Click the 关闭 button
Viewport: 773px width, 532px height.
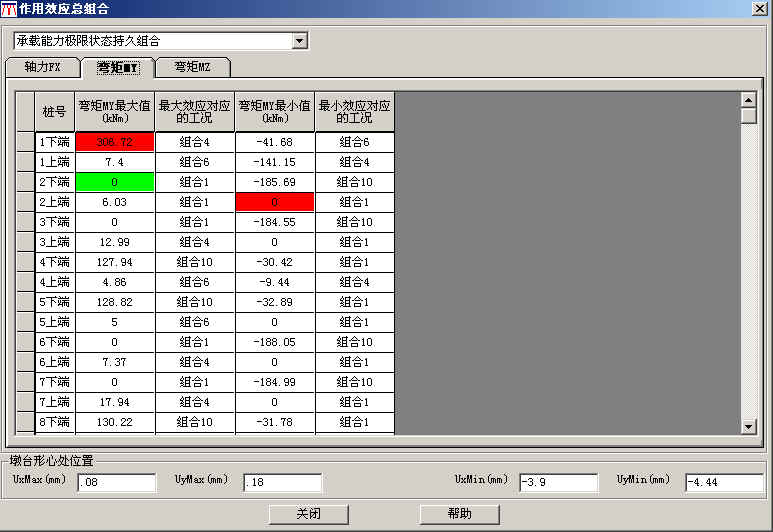click(308, 514)
